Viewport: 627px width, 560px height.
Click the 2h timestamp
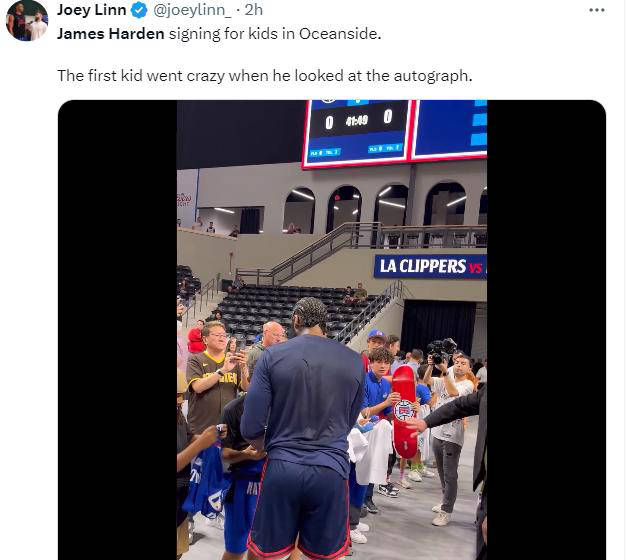click(x=254, y=10)
